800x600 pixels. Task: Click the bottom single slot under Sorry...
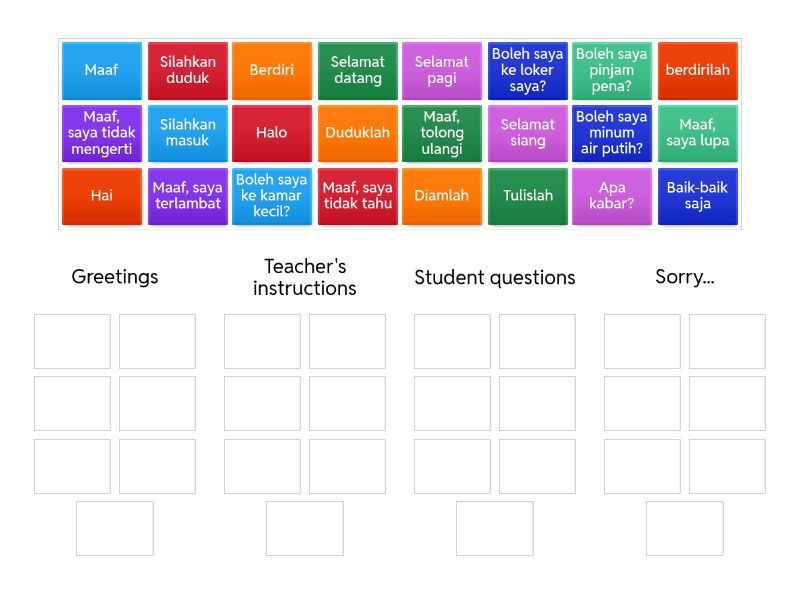pos(684,528)
